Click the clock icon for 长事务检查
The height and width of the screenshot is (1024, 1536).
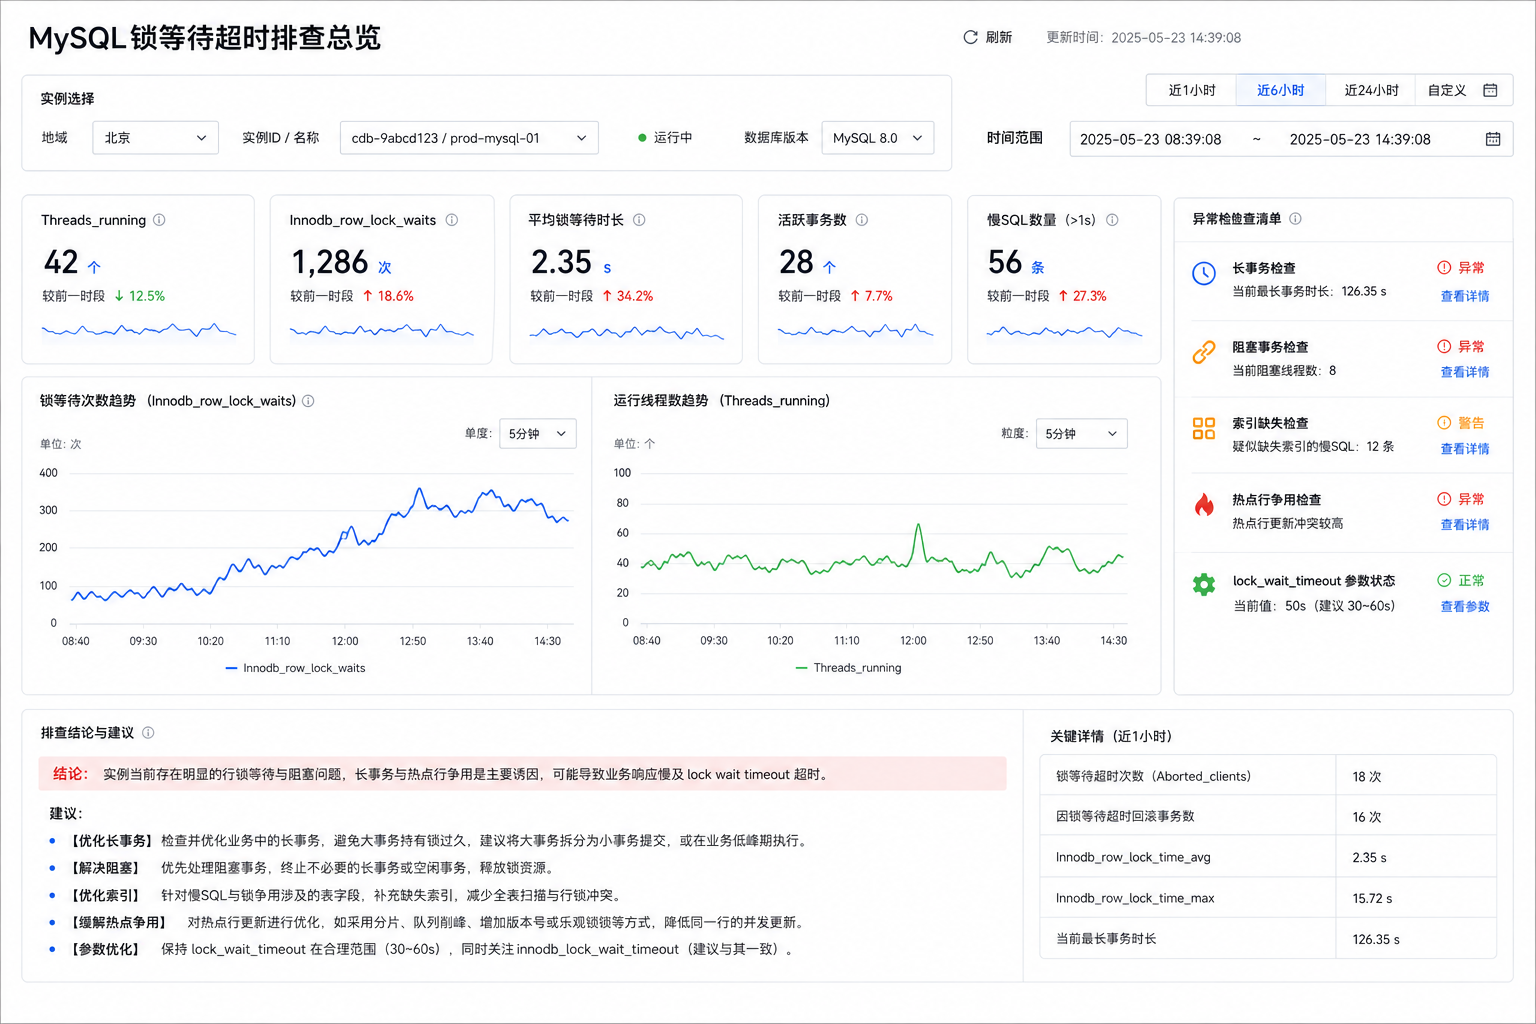1204,273
